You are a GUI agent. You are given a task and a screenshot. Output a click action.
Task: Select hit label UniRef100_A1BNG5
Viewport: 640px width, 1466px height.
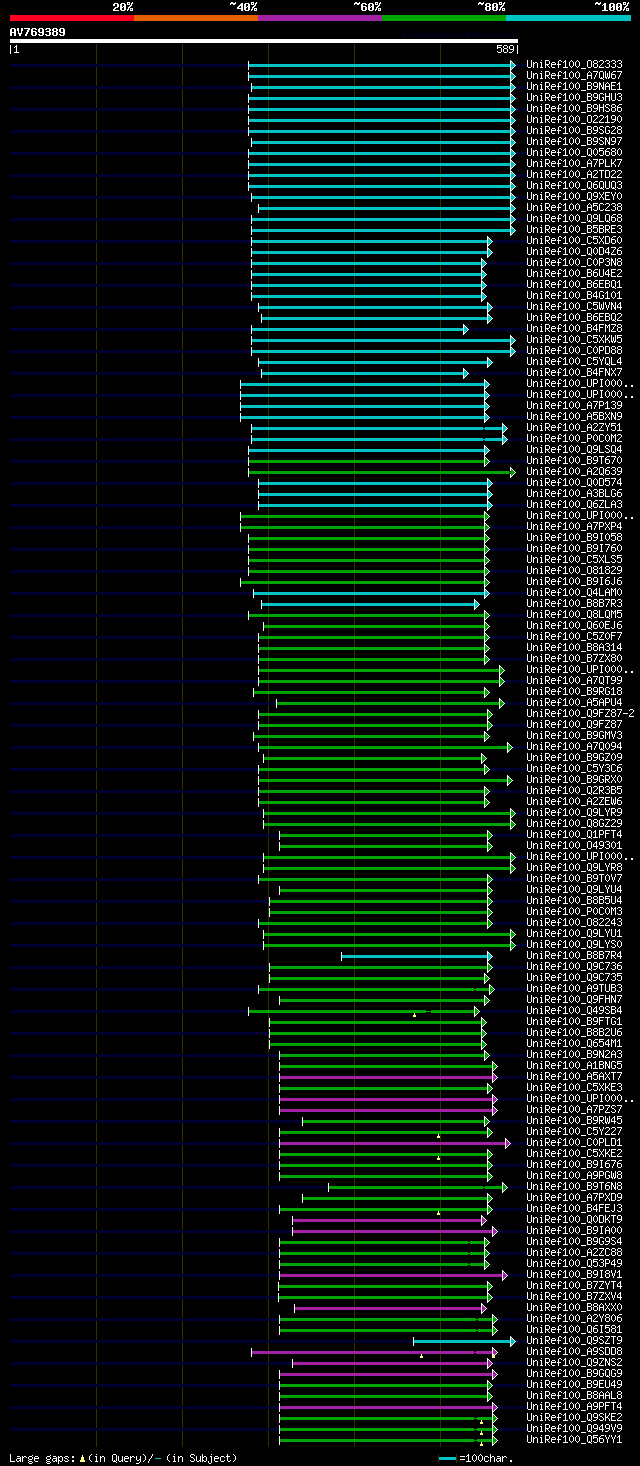point(574,1066)
